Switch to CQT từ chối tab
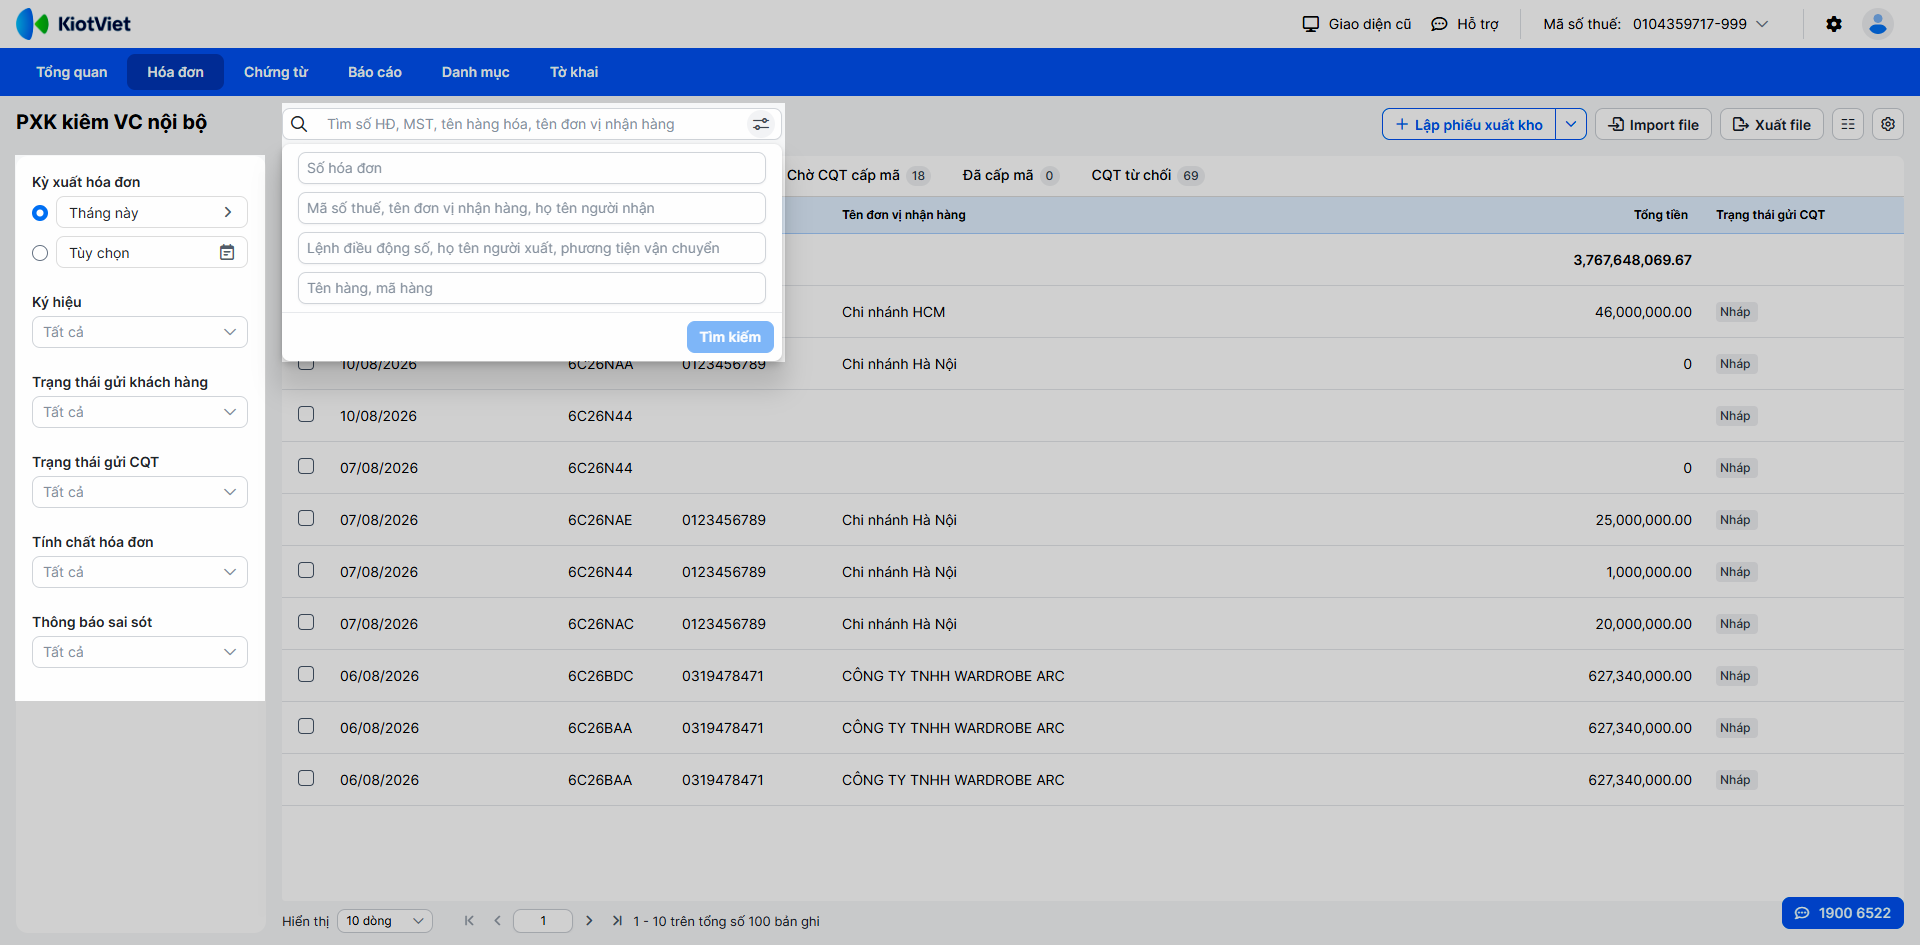The image size is (1920, 945). click(x=1146, y=175)
